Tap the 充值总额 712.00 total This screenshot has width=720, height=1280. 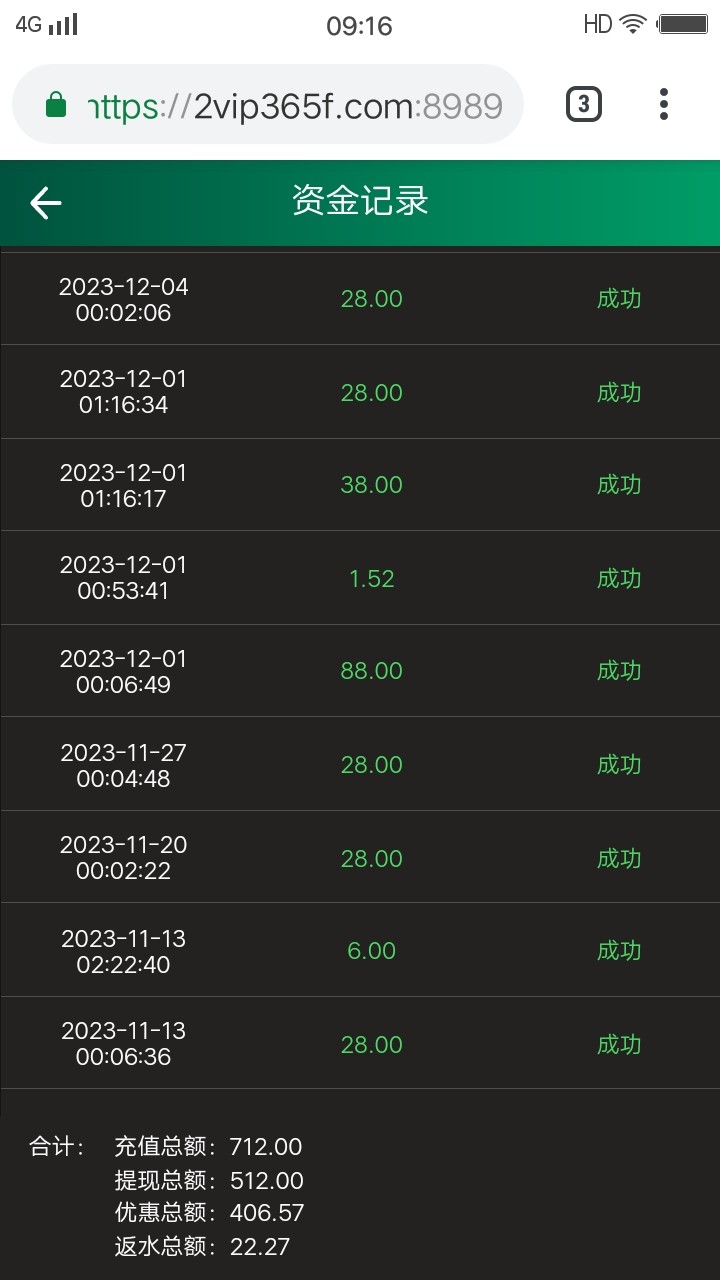point(208,1147)
